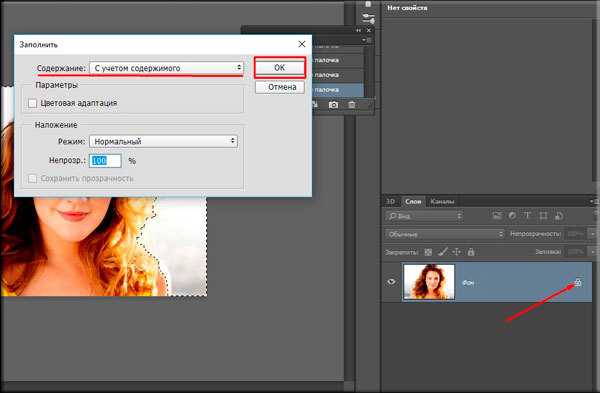Image resolution: width=600 pixels, height=393 pixels.
Task: Filter layers by pixel layers icon
Action: (497, 216)
